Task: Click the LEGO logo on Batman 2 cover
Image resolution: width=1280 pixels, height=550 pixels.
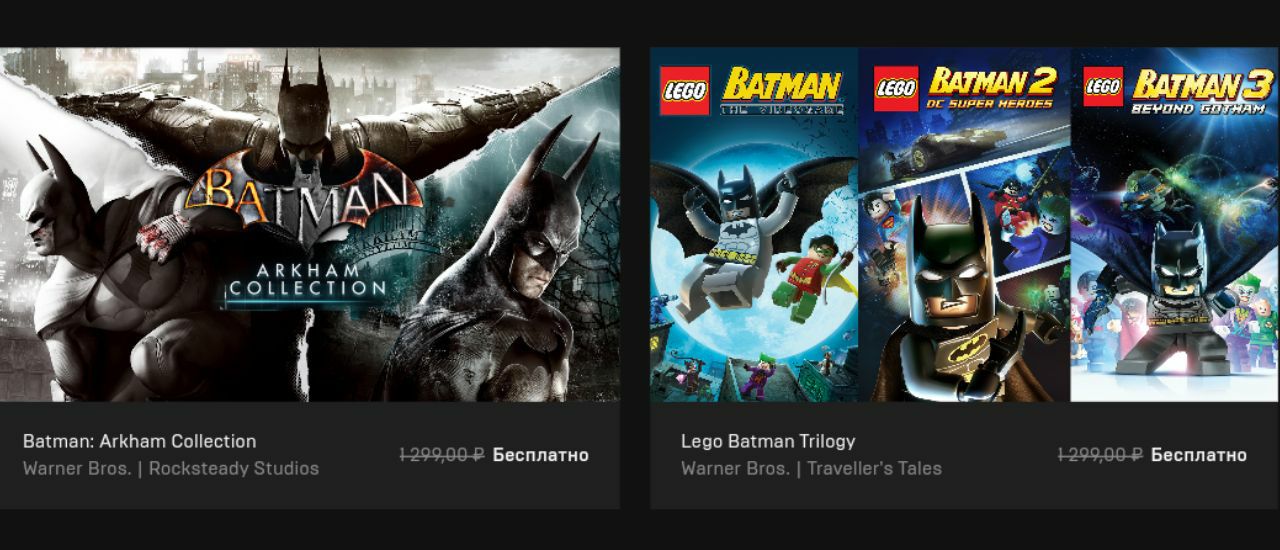Action: pyautogui.click(x=896, y=89)
